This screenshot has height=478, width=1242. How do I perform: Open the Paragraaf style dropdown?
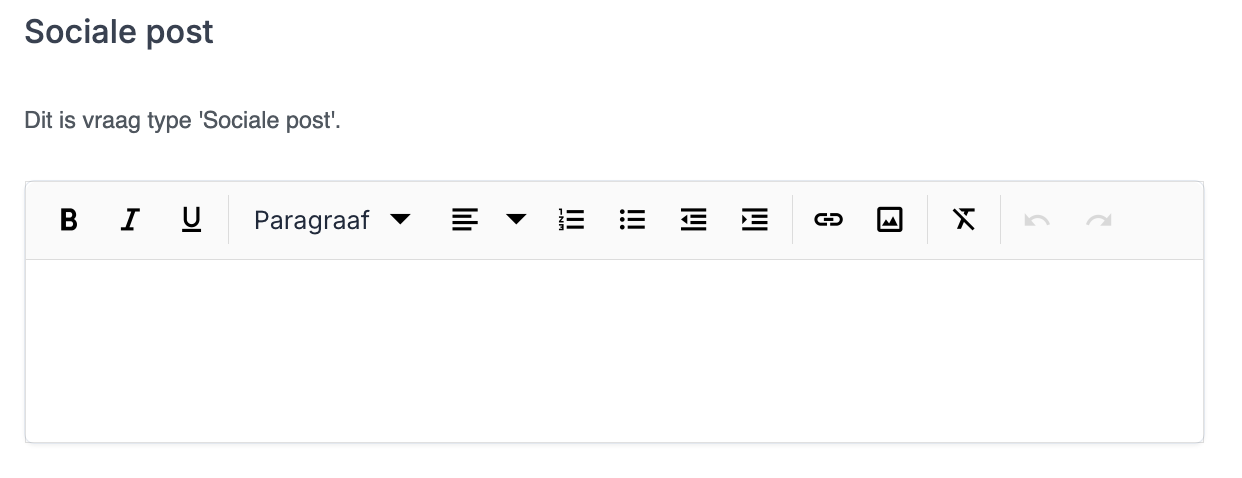pos(312,220)
